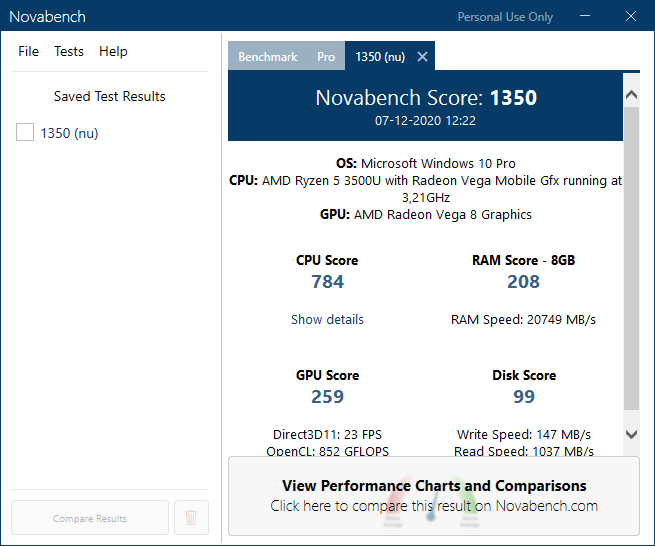
Task: Open the Tests menu
Action: tap(69, 51)
